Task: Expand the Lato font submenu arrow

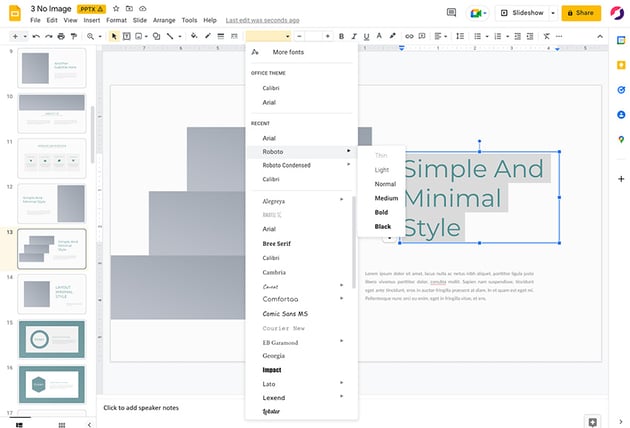Action: [x=341, y=383]
